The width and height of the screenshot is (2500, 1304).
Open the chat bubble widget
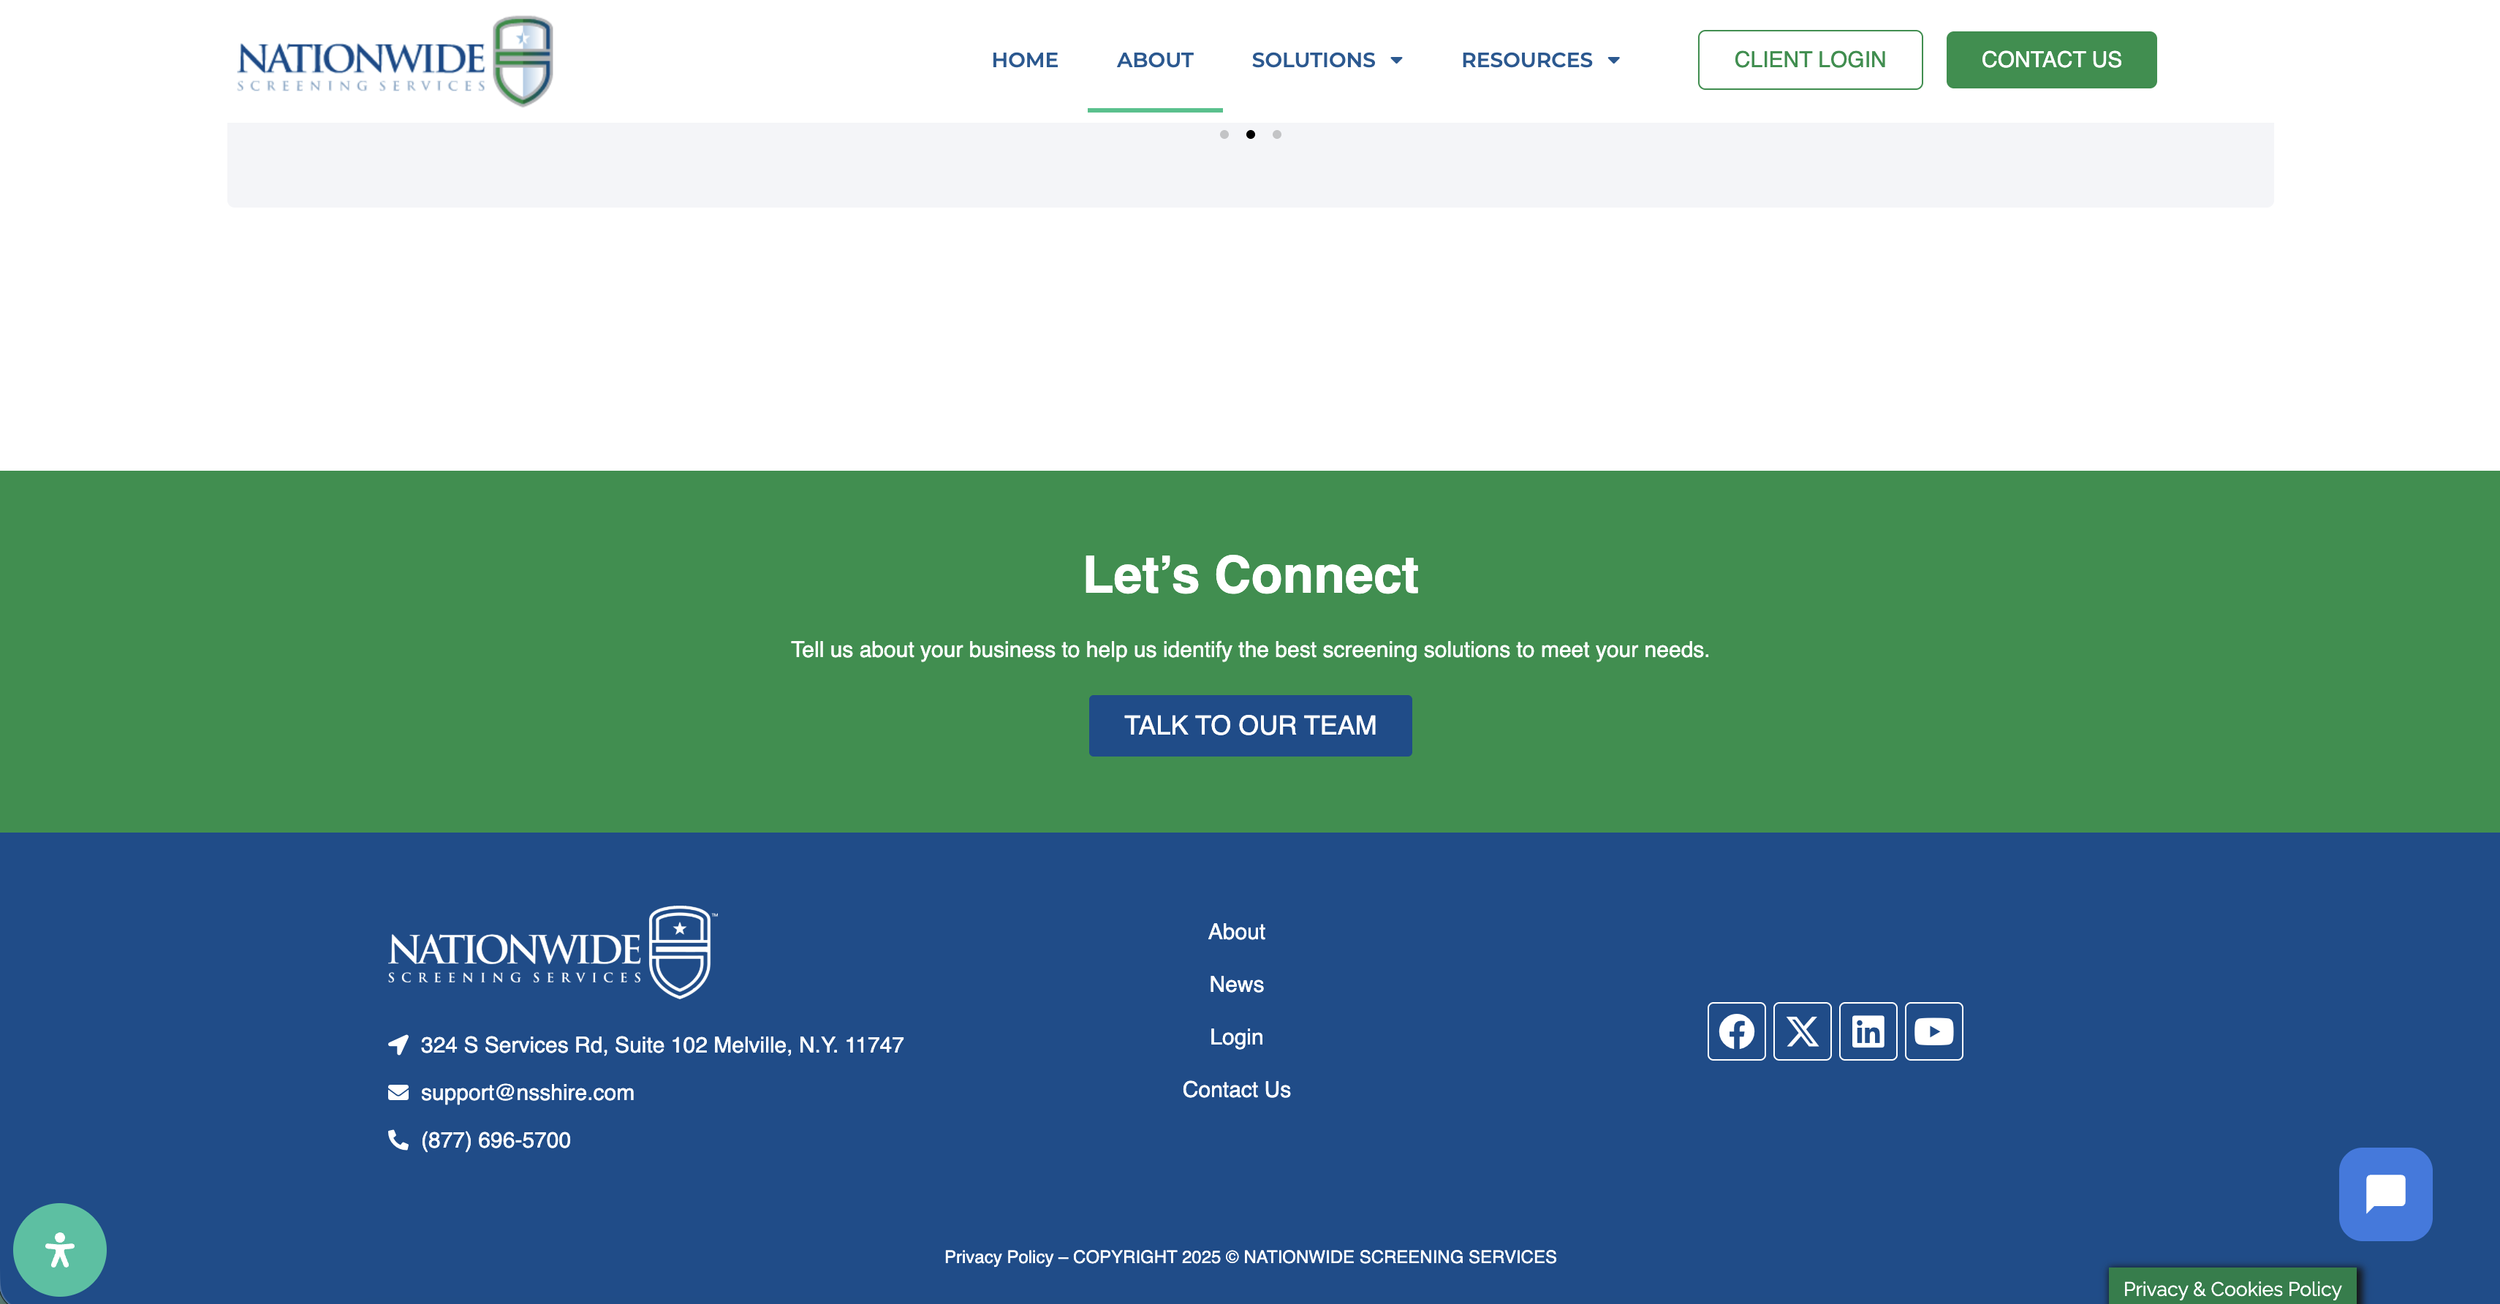[x=2385, y=1194]
